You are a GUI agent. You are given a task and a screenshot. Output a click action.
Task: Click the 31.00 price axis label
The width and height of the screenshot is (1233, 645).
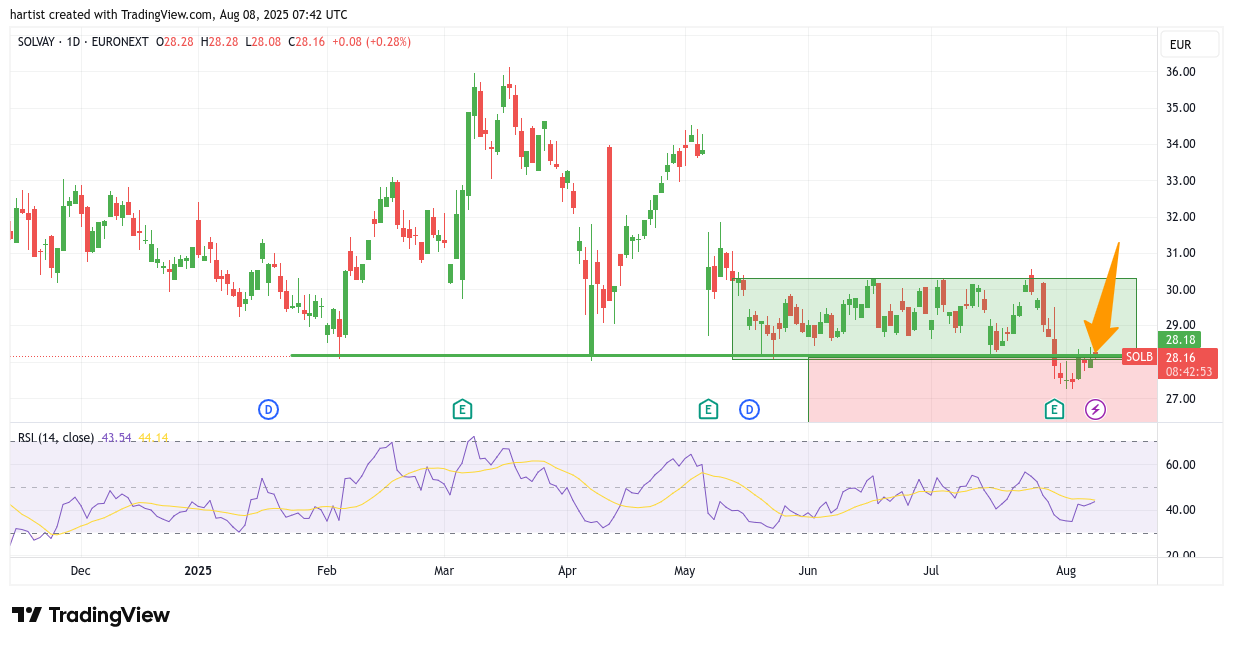[x=1181, y=253]
